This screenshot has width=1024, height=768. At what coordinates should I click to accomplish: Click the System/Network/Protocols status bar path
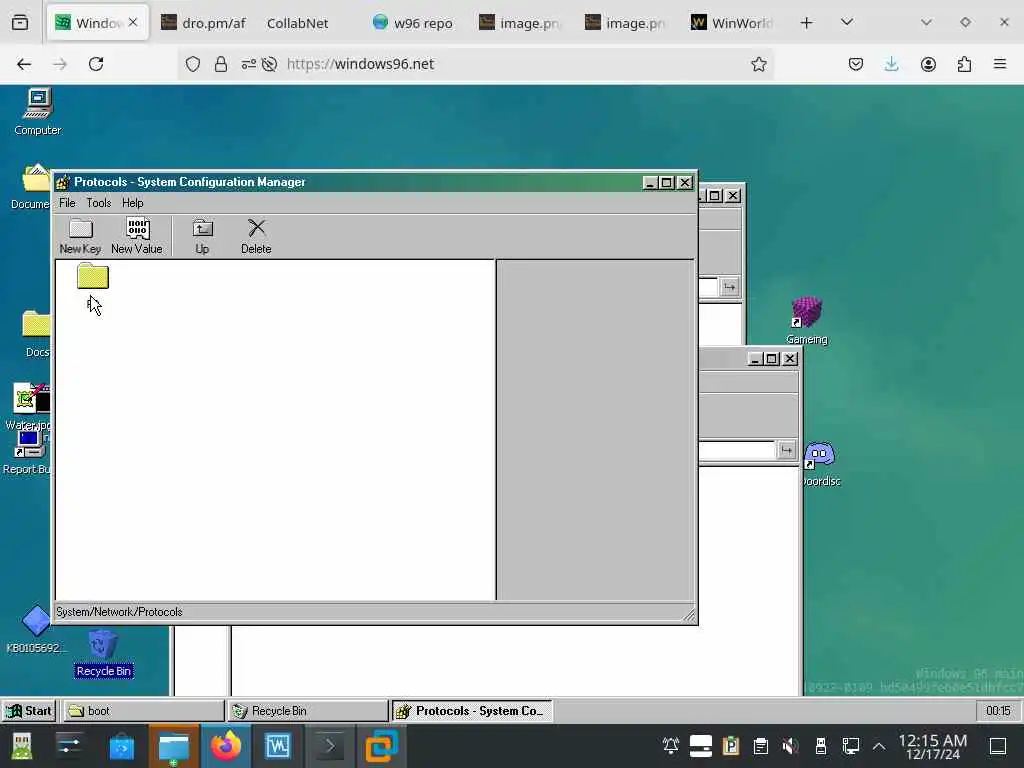point(119,612)
